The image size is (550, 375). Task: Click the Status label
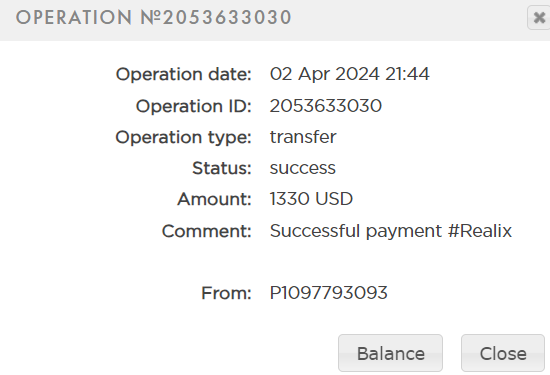[x=222, y=168]
